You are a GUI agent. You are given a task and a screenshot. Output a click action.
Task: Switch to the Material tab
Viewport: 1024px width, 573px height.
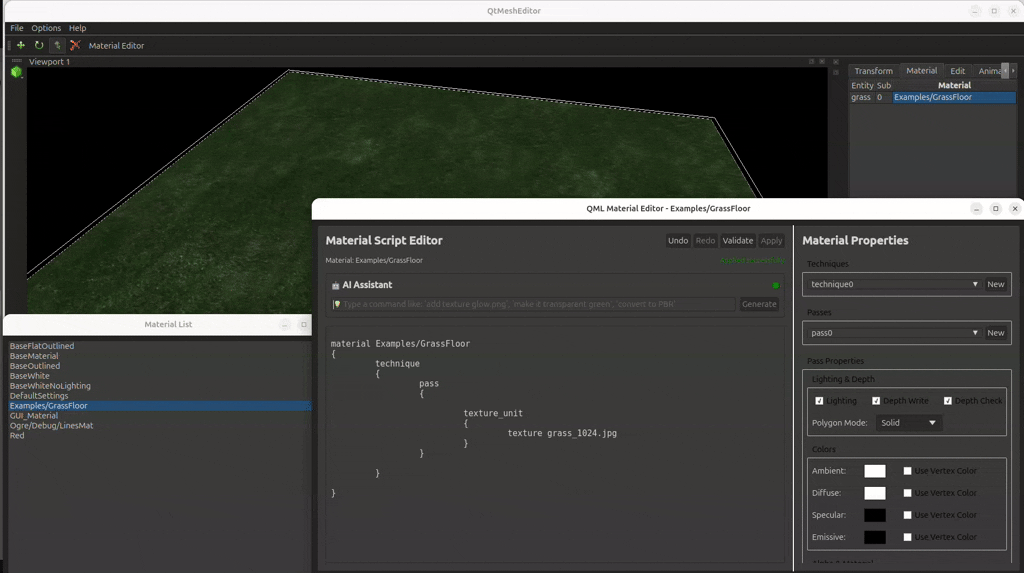pos(921,71)
